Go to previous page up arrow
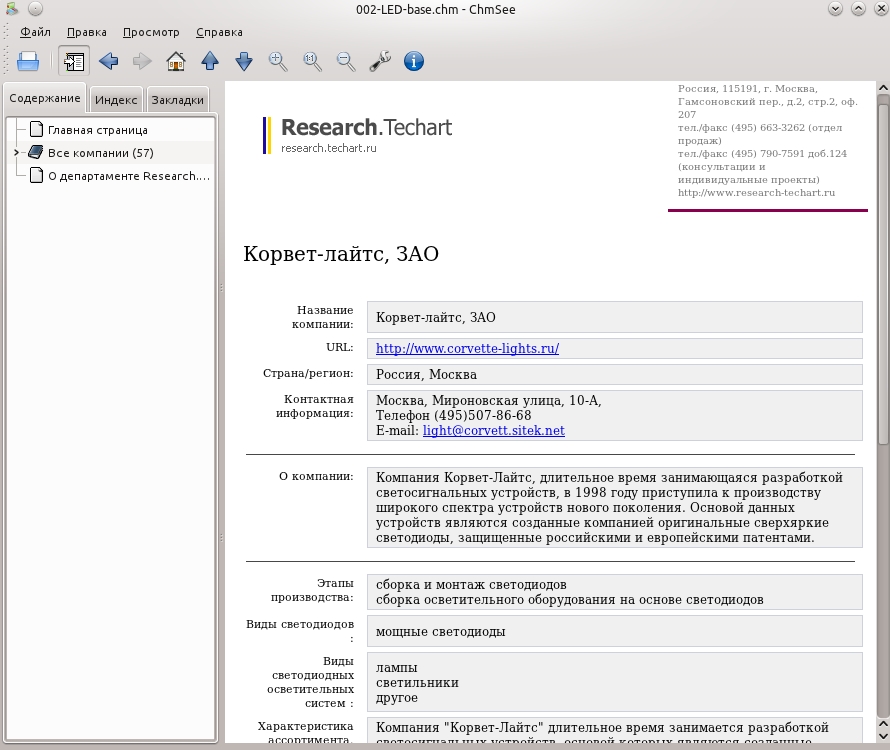This screenshot has width=890, height=750. click(210, 61)
